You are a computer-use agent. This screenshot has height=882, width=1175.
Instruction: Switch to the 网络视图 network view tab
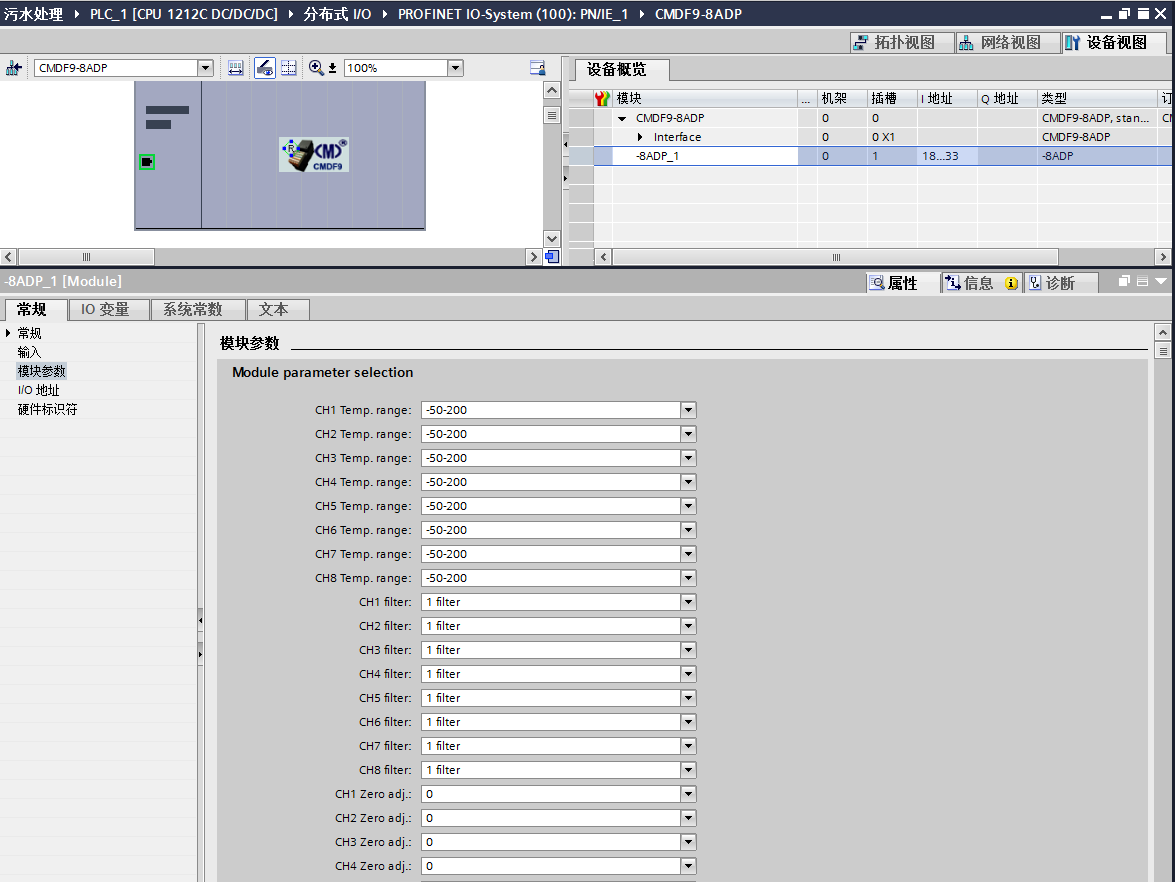click(x=1000, y=42)
